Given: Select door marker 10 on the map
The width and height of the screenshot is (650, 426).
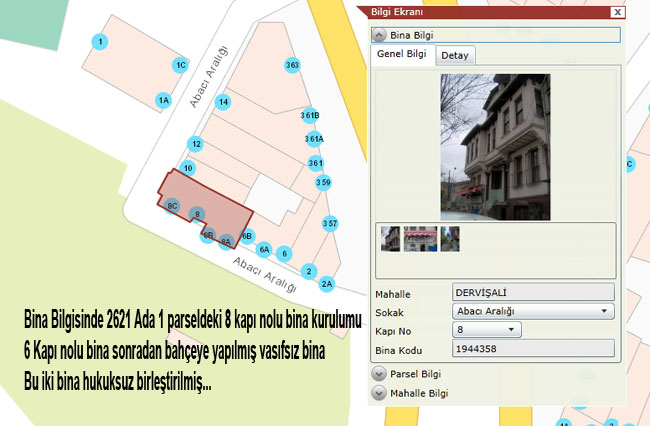Looking at the screenshot, I should (187, 168).
